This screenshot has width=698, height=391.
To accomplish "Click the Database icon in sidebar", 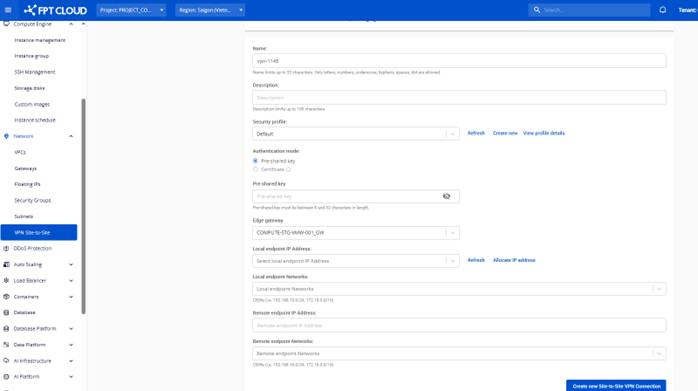I will pyautogui.click(x=6, y=313).
